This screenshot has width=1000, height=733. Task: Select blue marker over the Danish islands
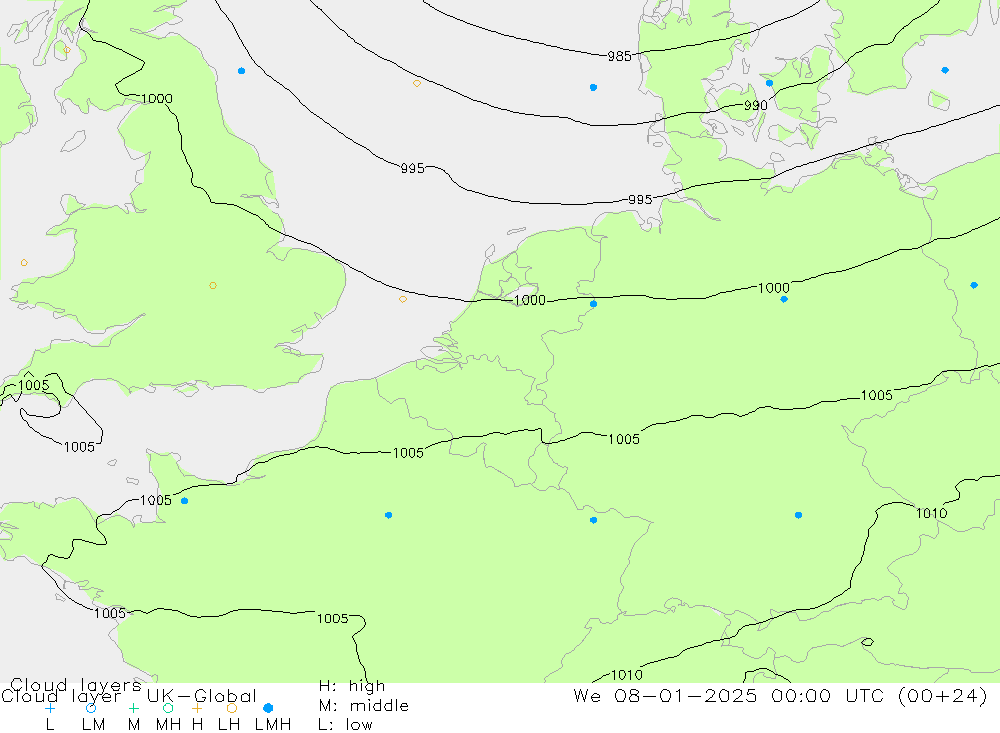(769, 83)
